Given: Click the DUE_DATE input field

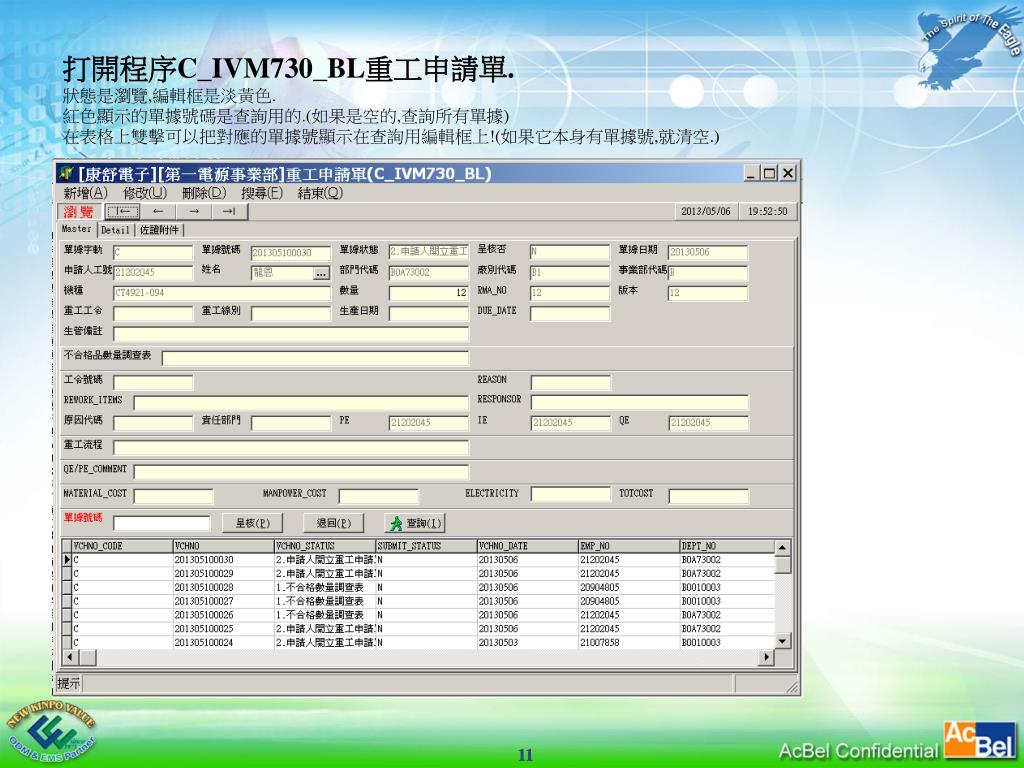Looking at the screenshot, I should (570, 313).
